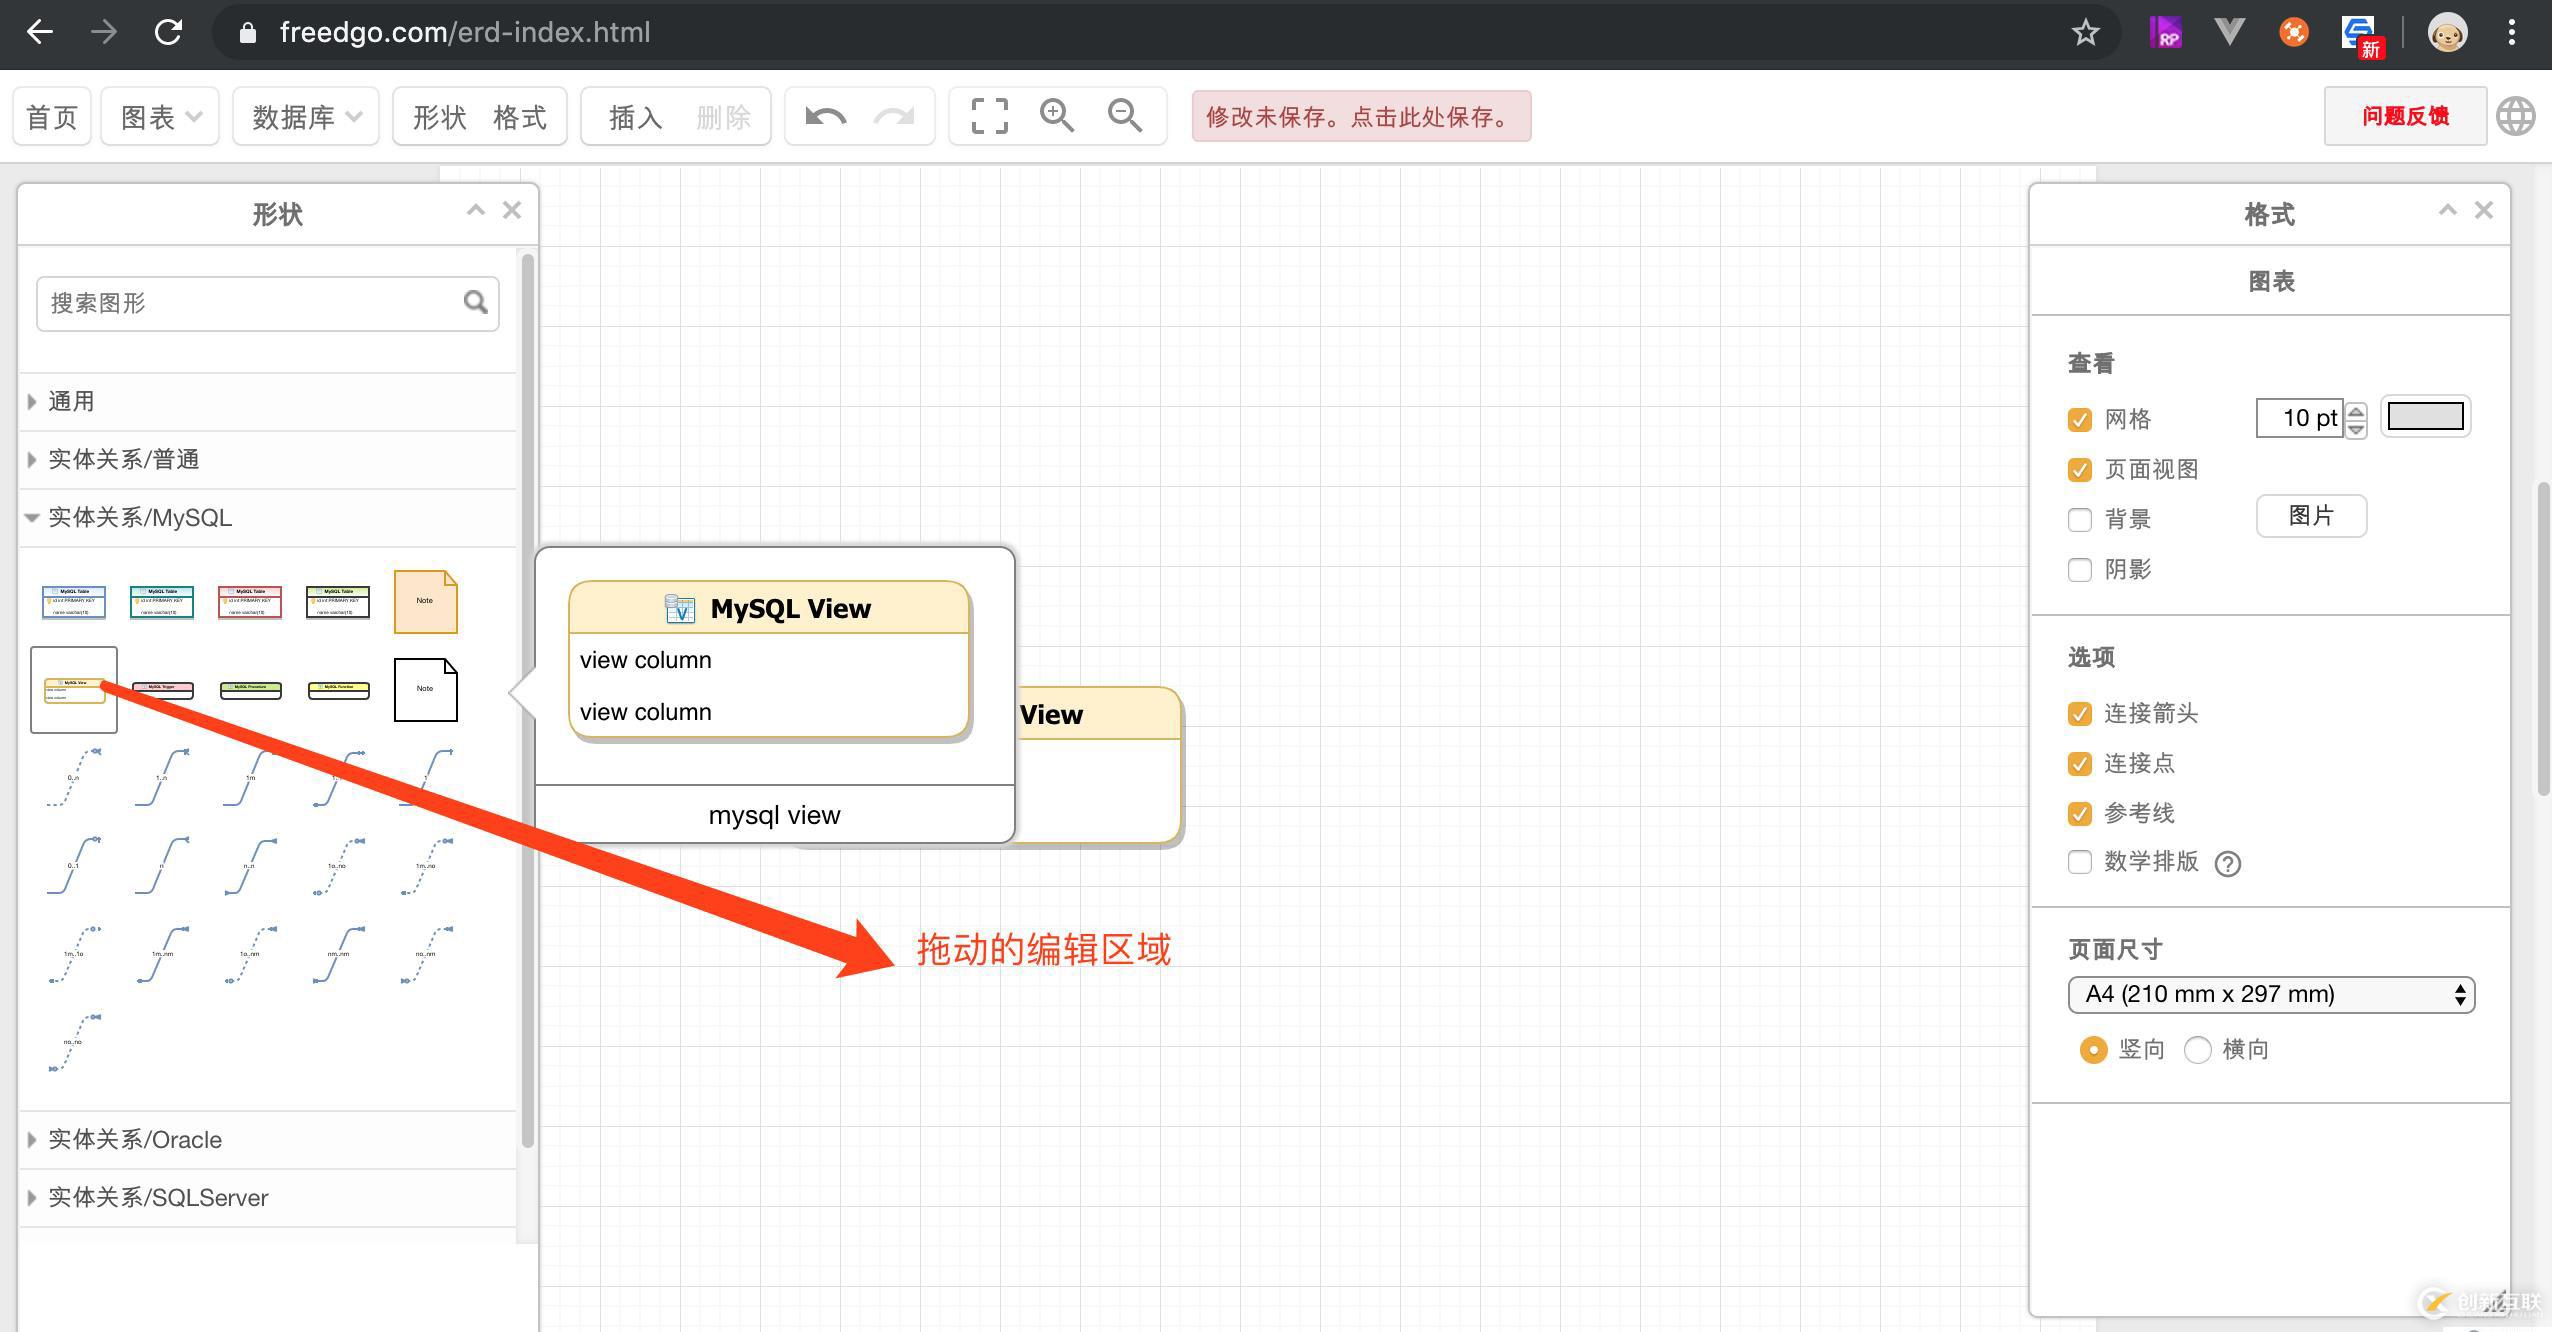The image size is (2552, 1332).
Task: Click the 首页 home menu item
Action: (x=52, y=117)
